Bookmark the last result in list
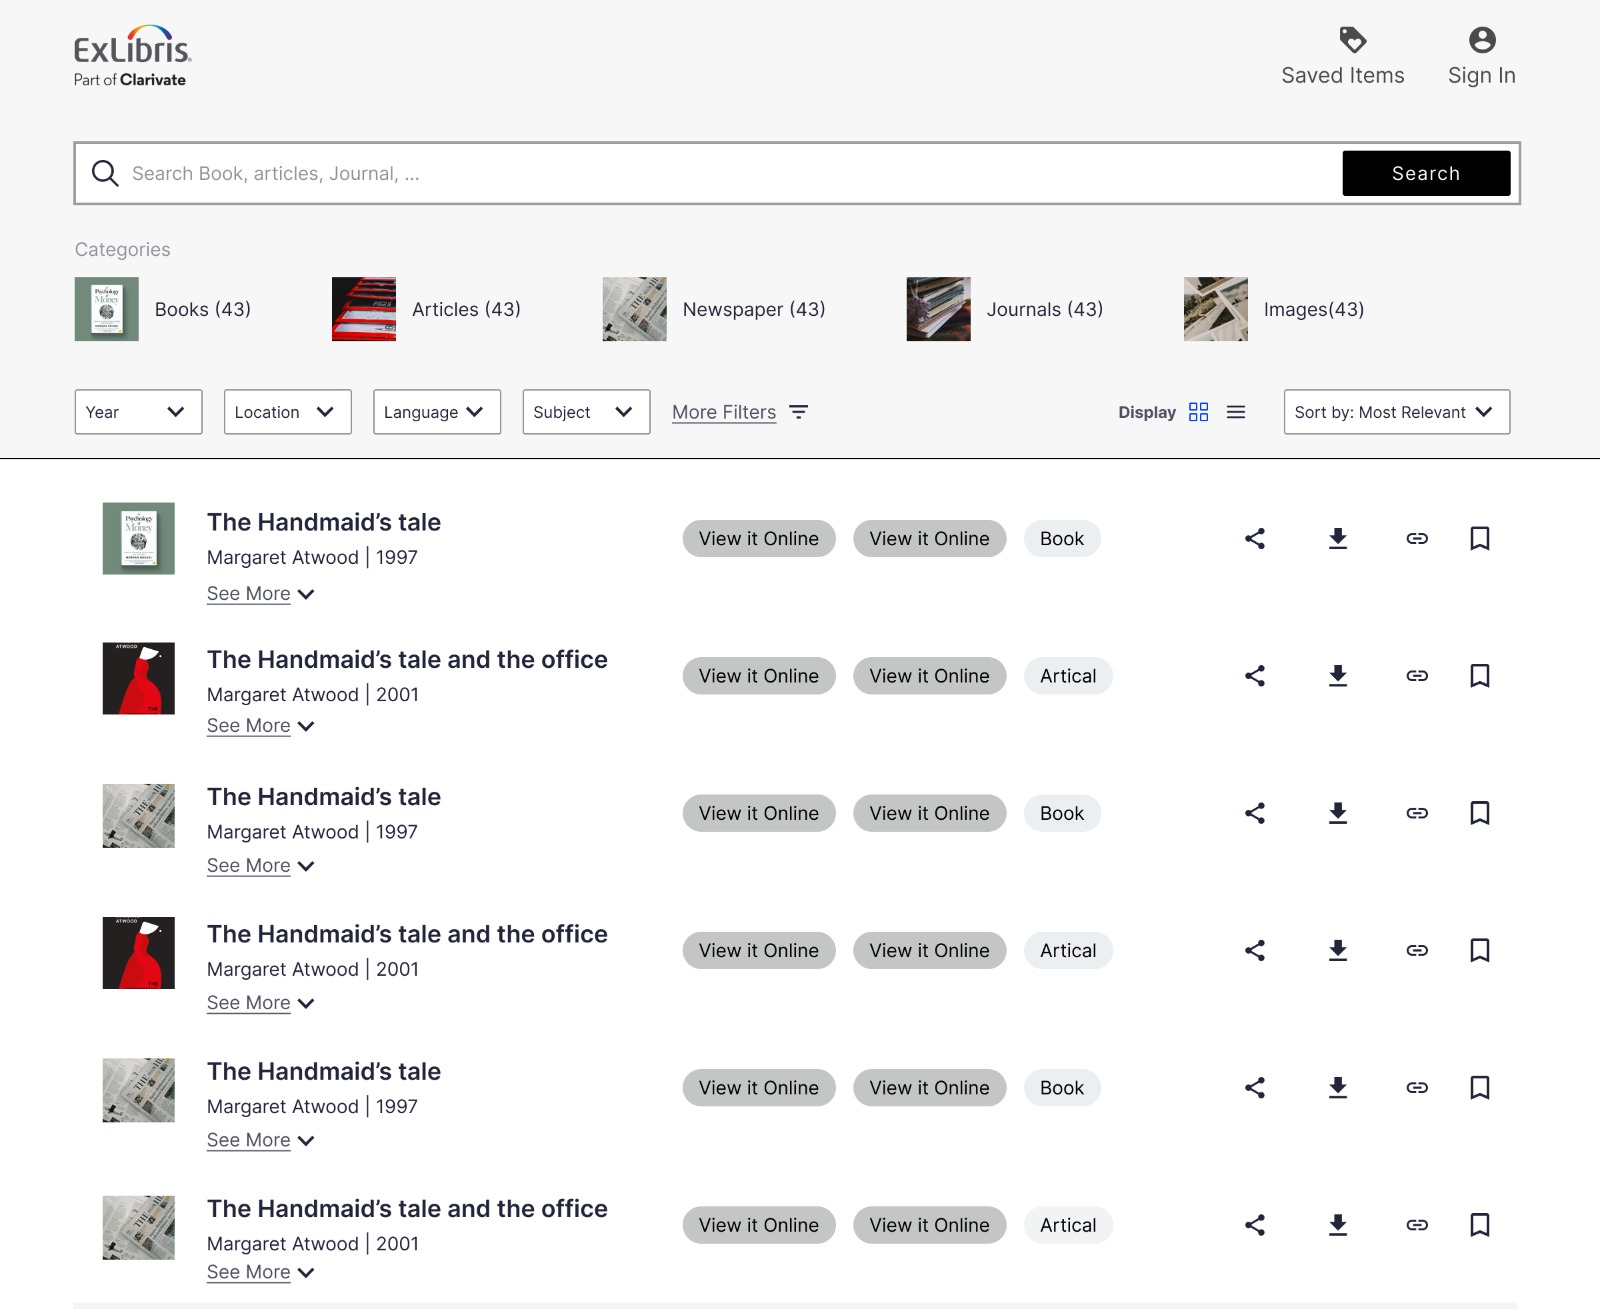 point(1480,1225)
